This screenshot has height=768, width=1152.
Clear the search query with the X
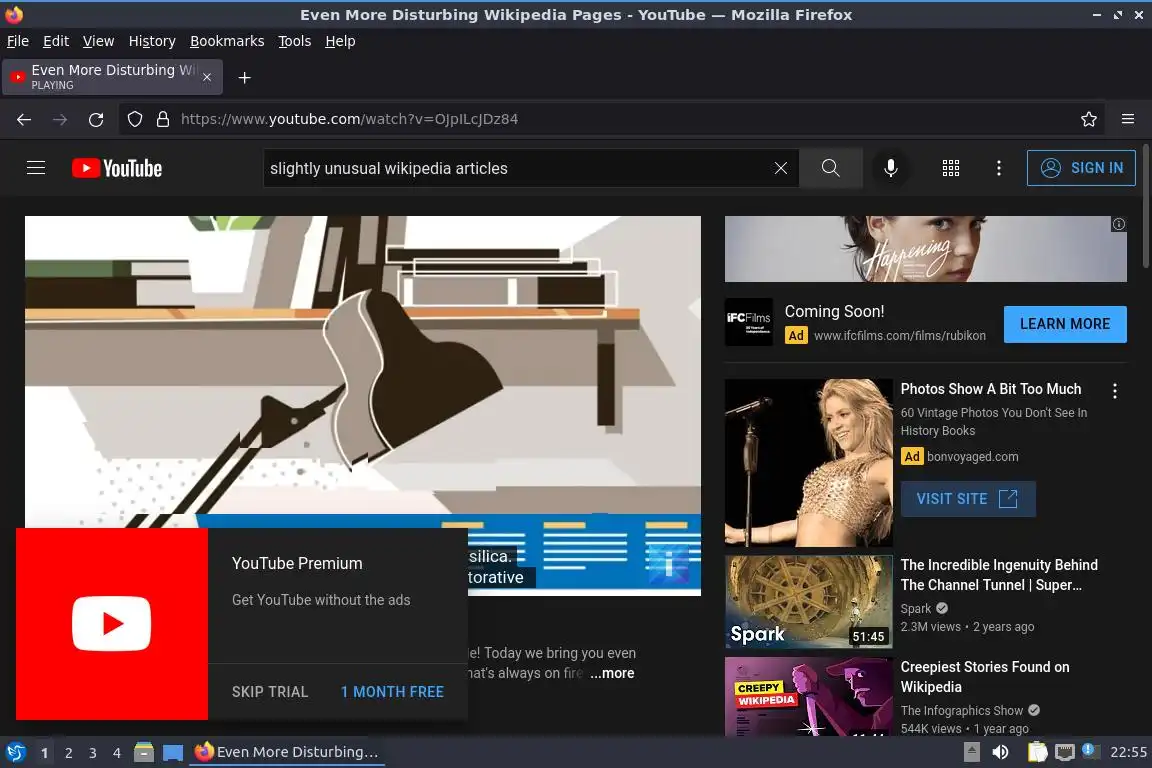point(781,168)
